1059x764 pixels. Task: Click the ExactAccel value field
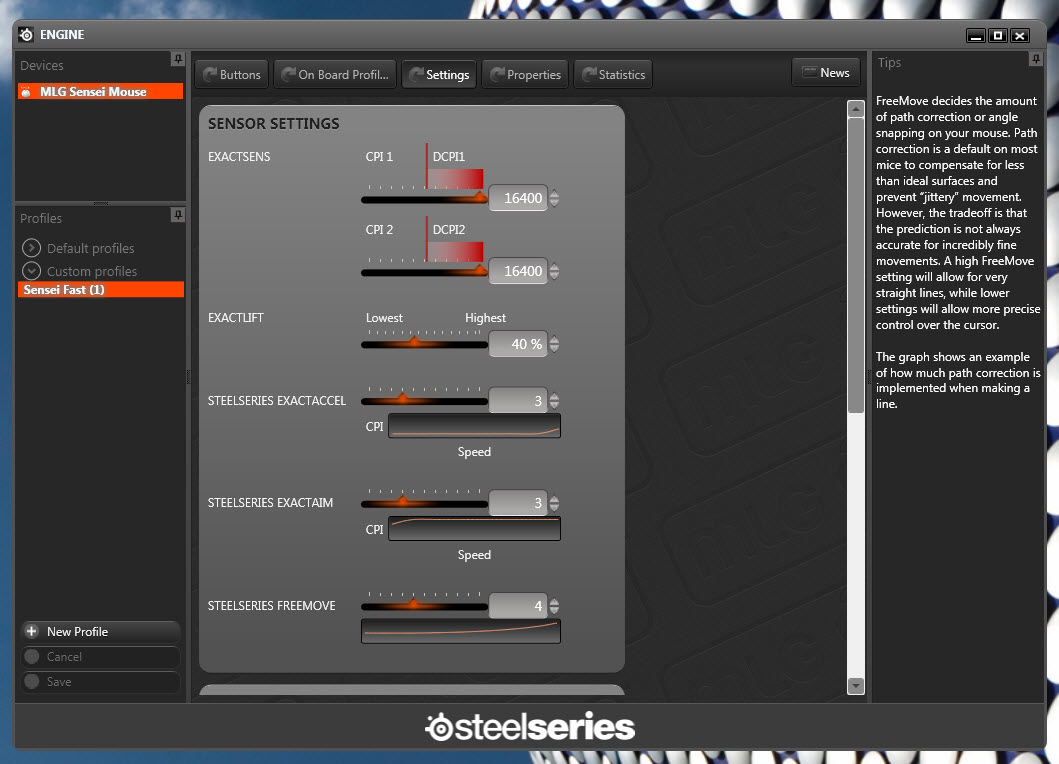(518, 401)
